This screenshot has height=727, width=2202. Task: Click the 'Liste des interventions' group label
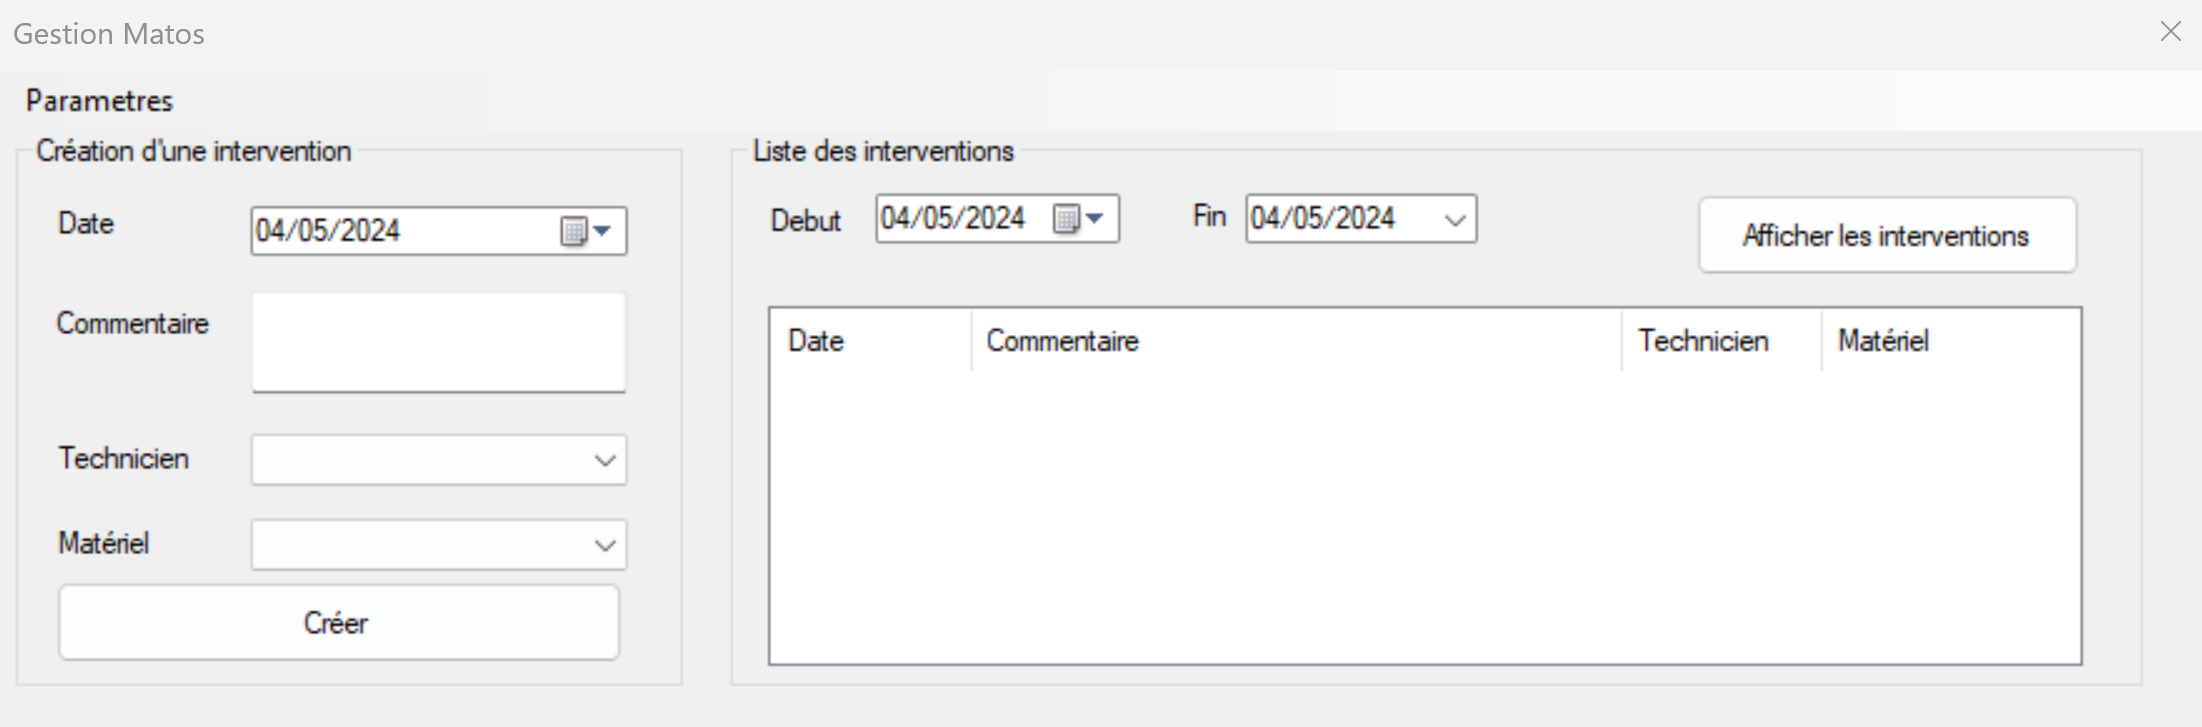point(883,151)
